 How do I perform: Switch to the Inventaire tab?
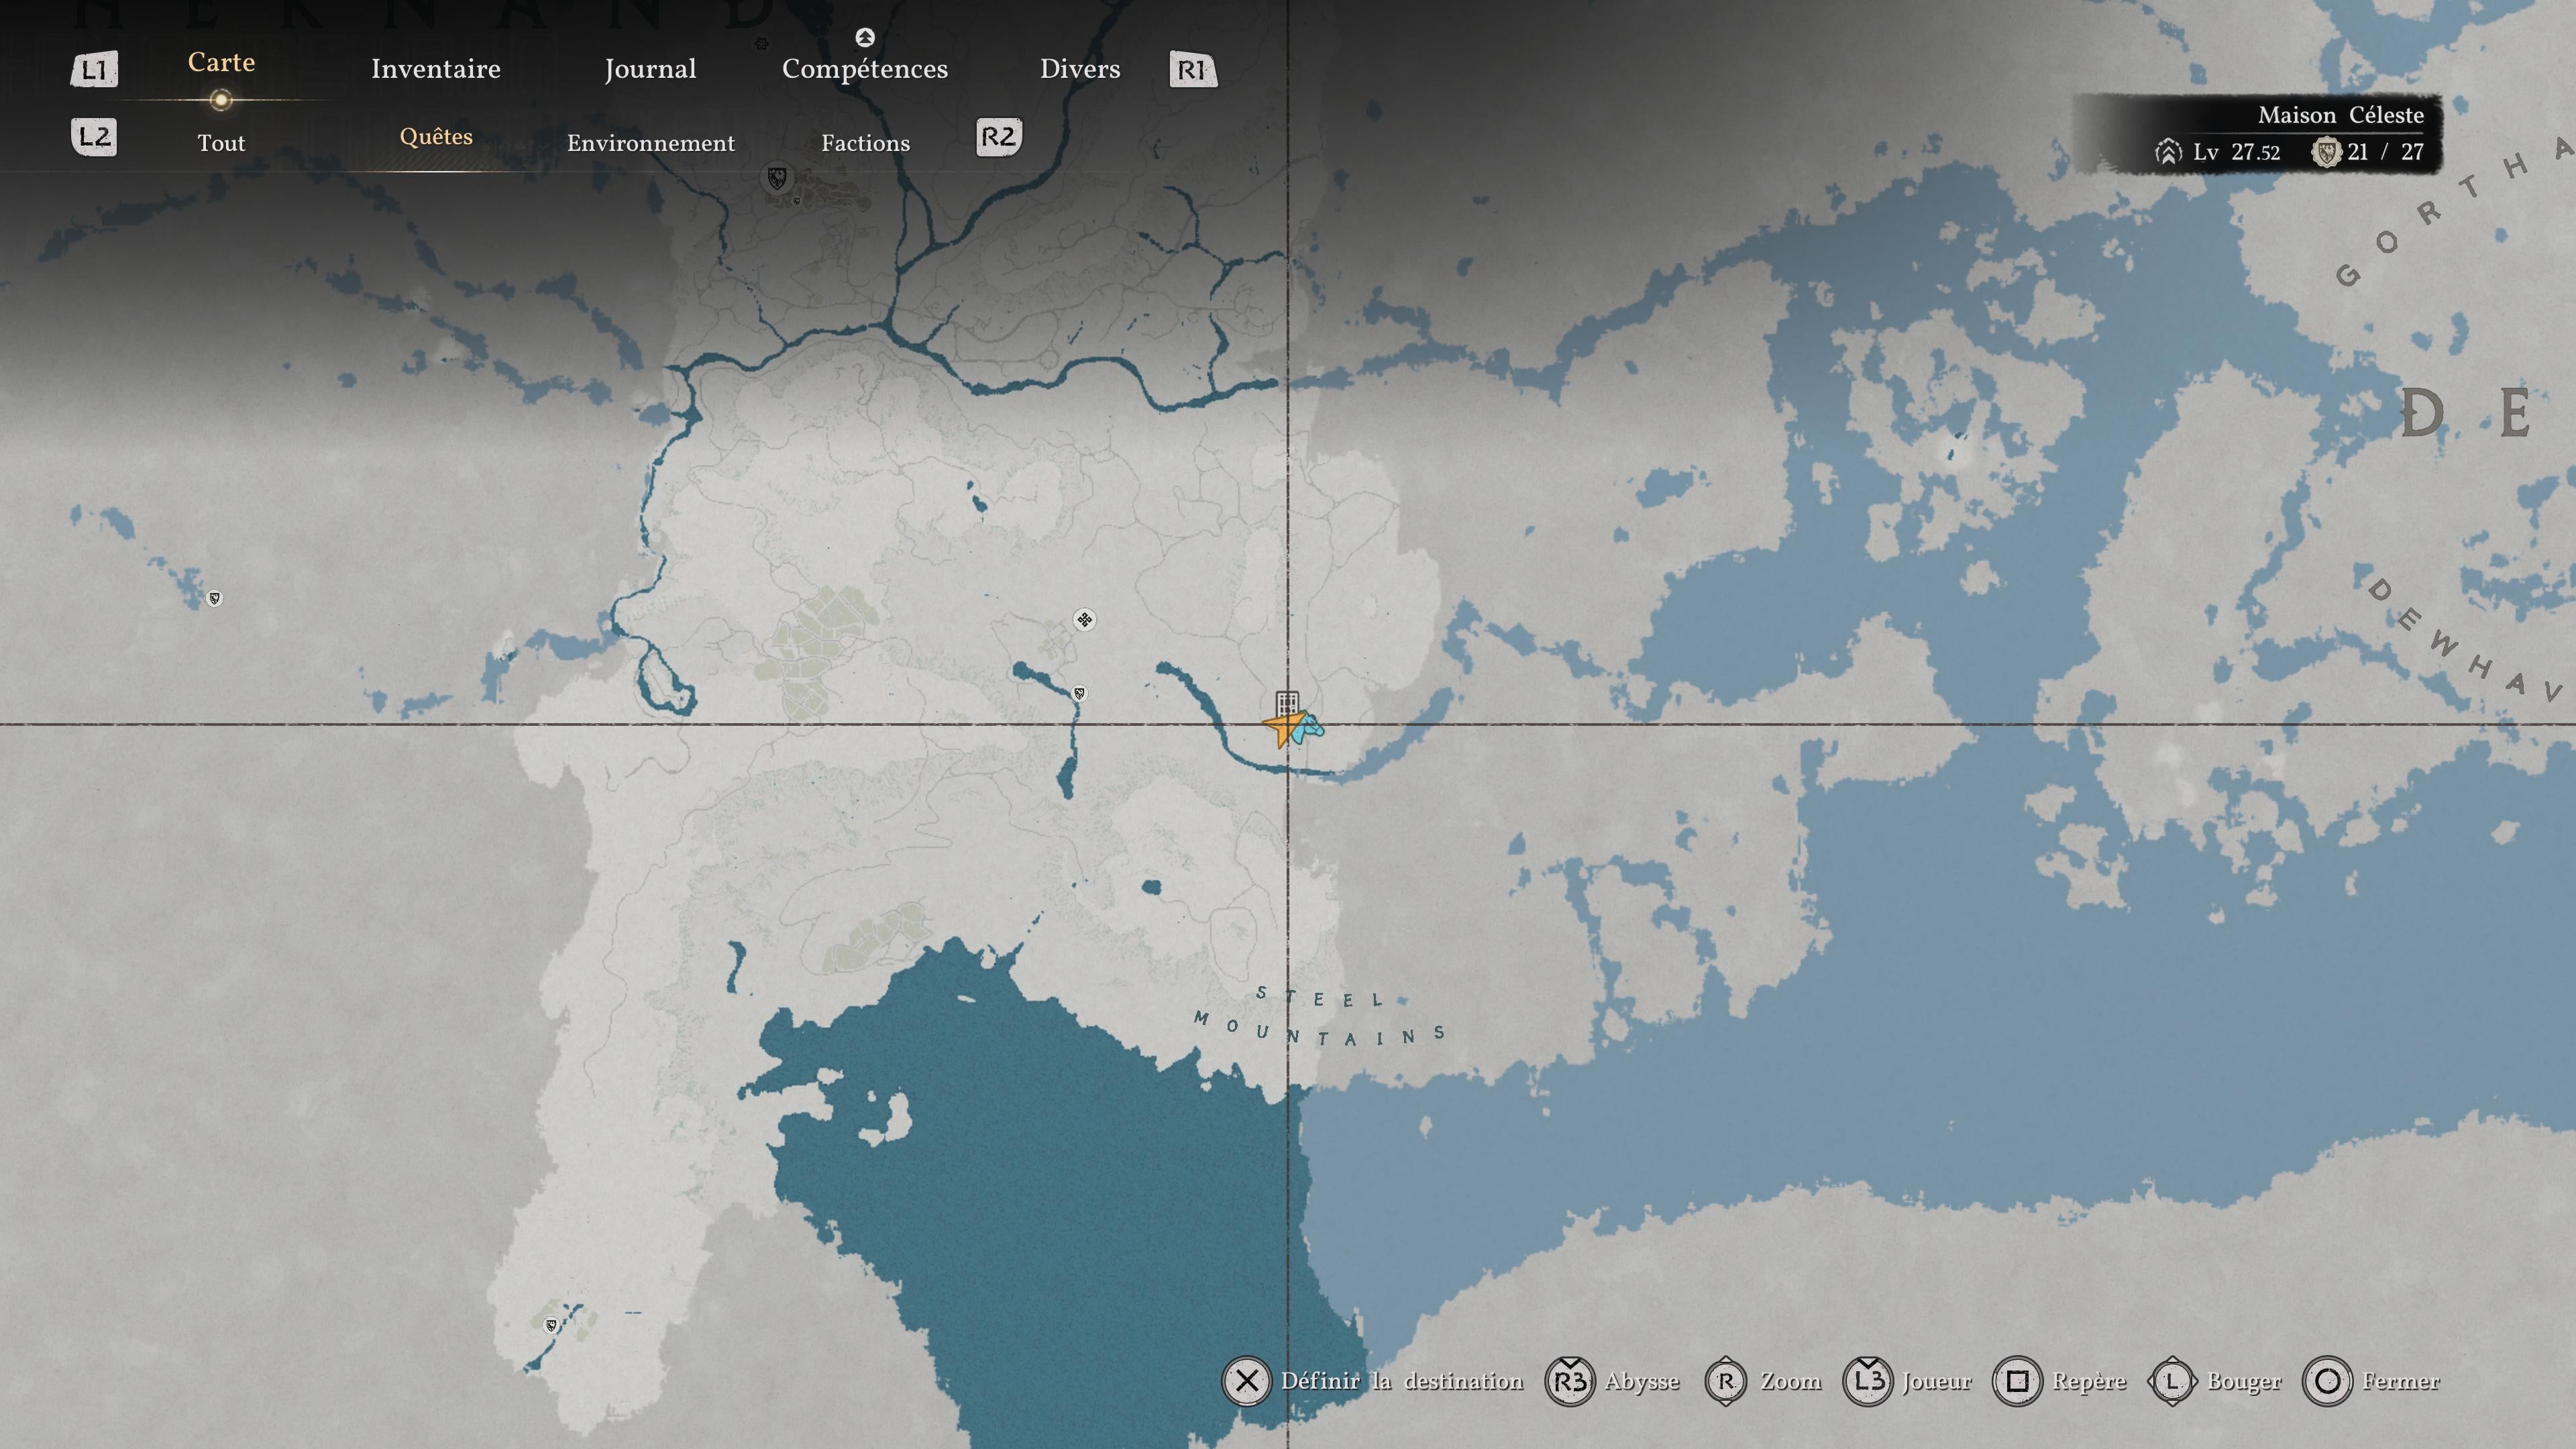(436, 69)
